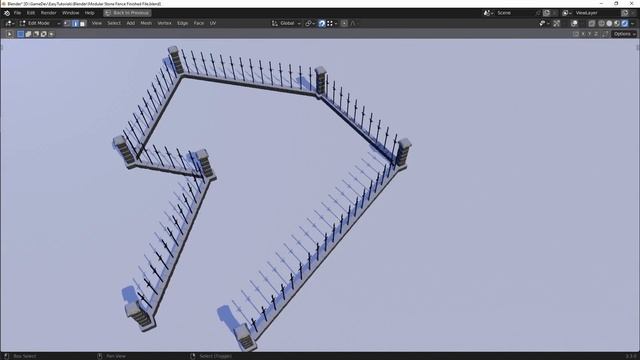Click the active tool icon in tool settings
The height and width of the screenshot is (360, 640).
pyautogui.click(x=9, y=34)
